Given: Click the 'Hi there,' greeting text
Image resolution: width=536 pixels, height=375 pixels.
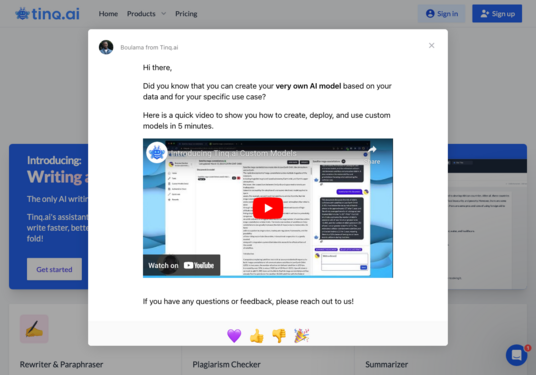Looking at the screenshot, I should 157,68.
